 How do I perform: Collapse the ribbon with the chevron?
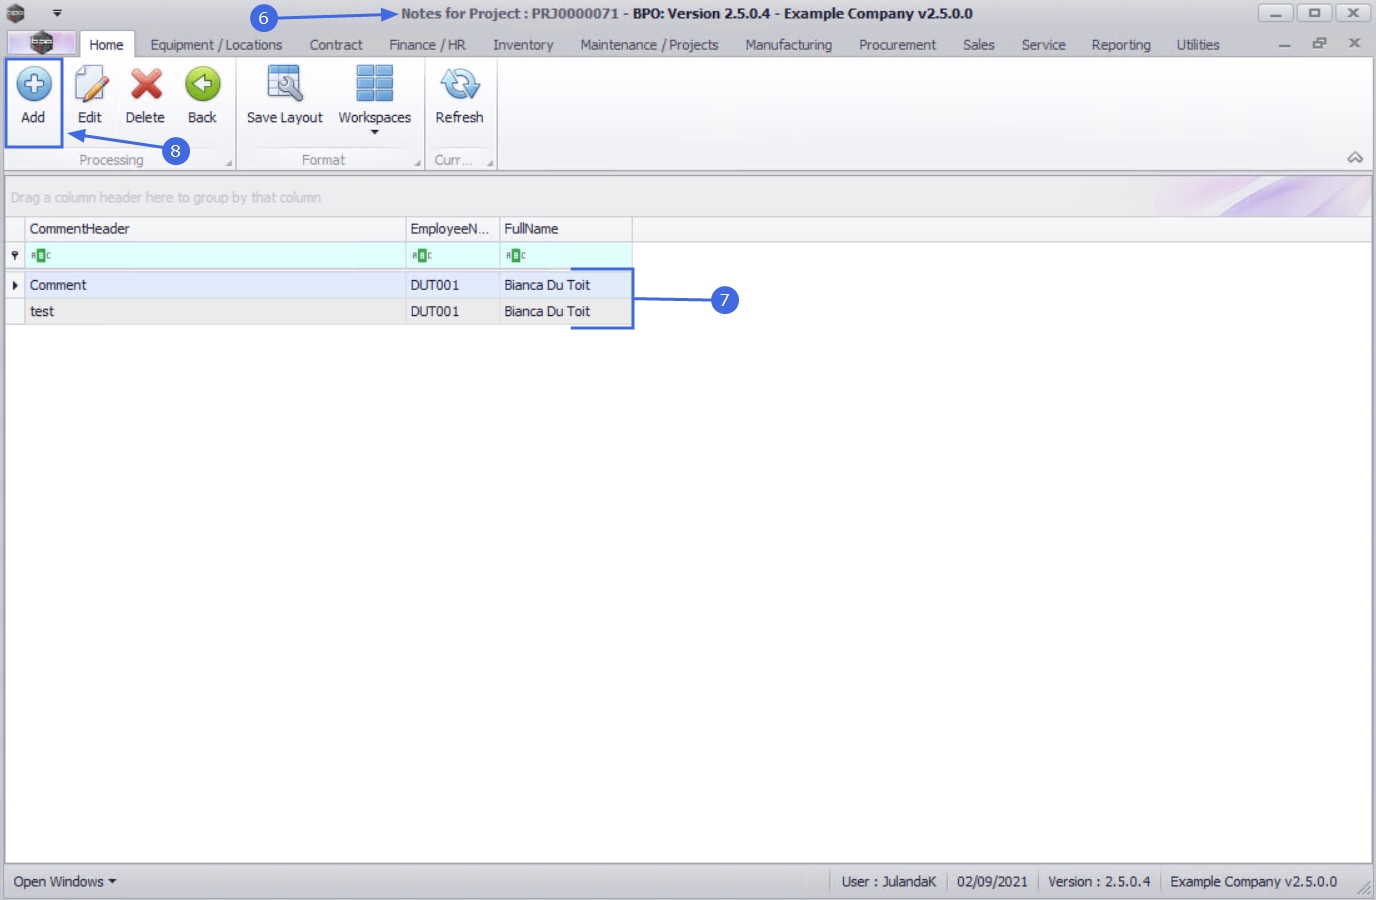(1355, 157)
